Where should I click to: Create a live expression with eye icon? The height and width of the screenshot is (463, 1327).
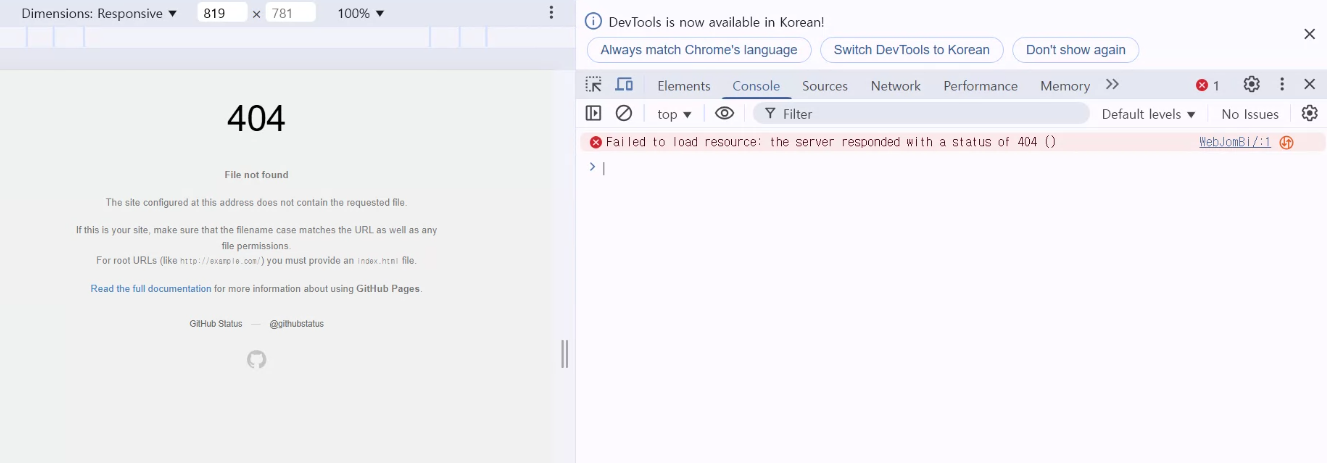coord(725,114)
